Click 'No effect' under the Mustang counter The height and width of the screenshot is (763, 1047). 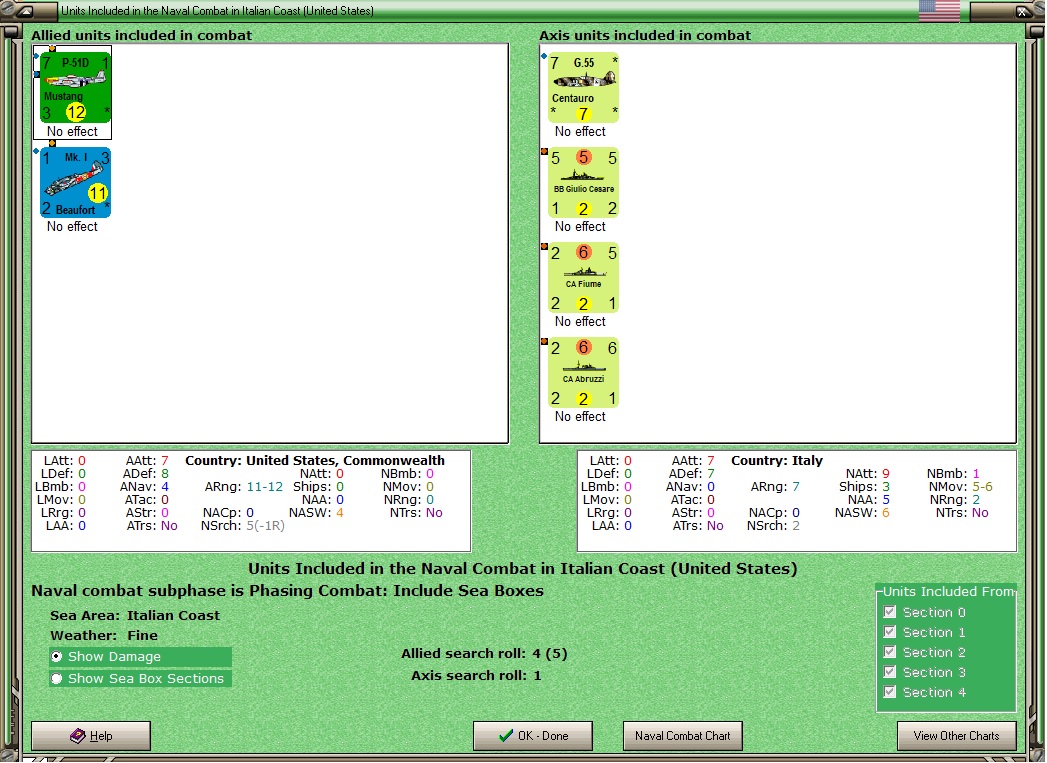(x=72, y=132)
